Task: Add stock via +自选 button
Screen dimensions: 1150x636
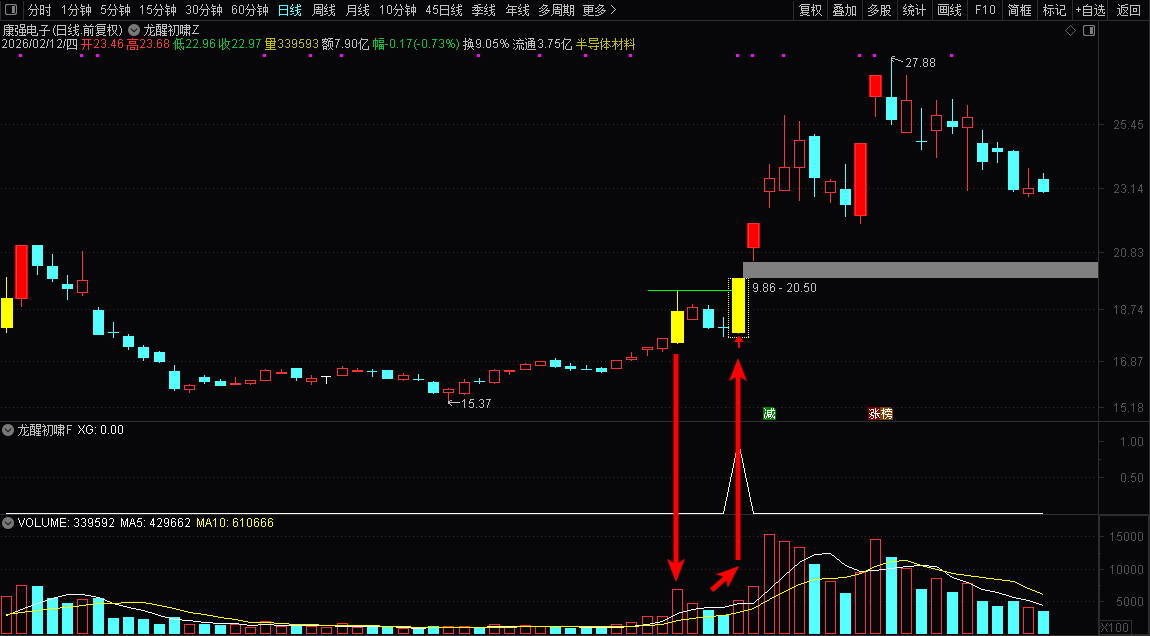Action: [1091, 10]
